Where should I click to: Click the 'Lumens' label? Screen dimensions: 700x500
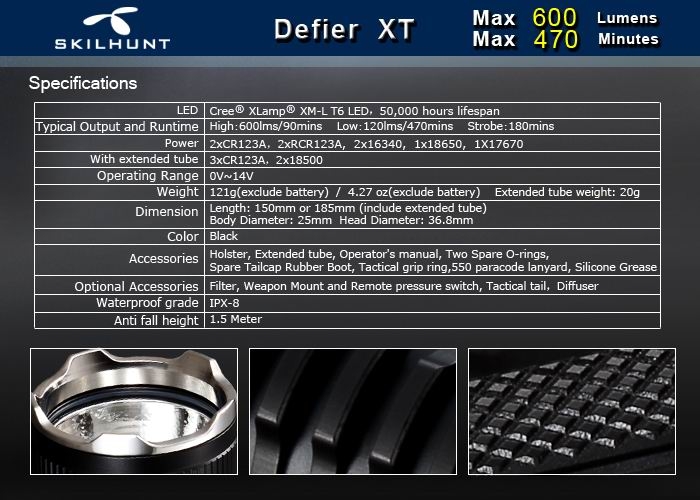[x=627, y=18]
